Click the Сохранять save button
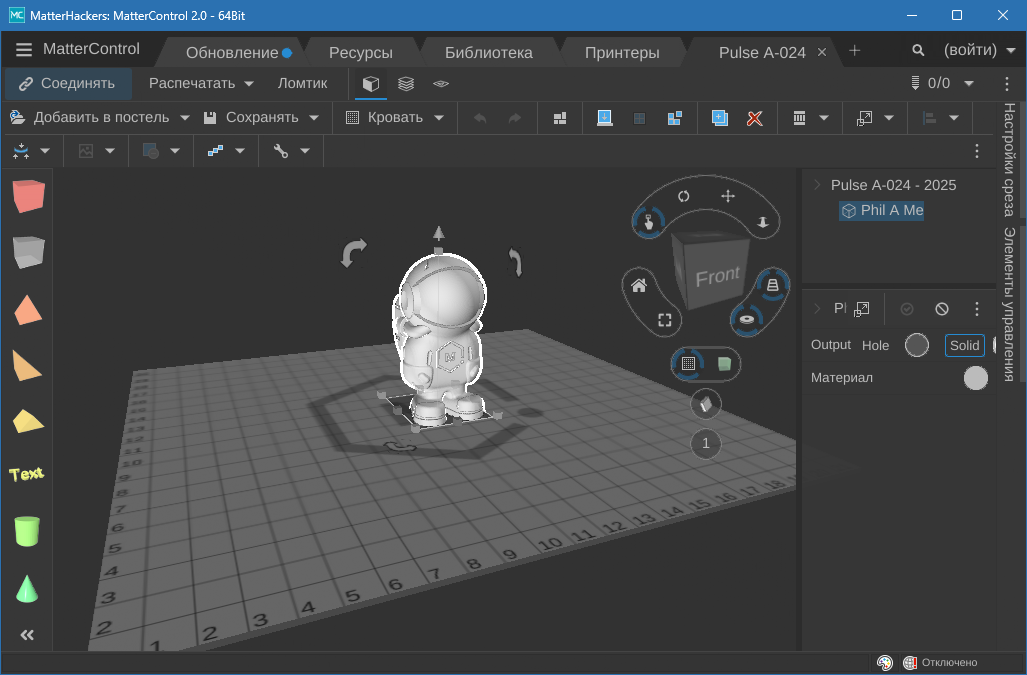The height and width of the screenshot is (675, 1027). 252,118
